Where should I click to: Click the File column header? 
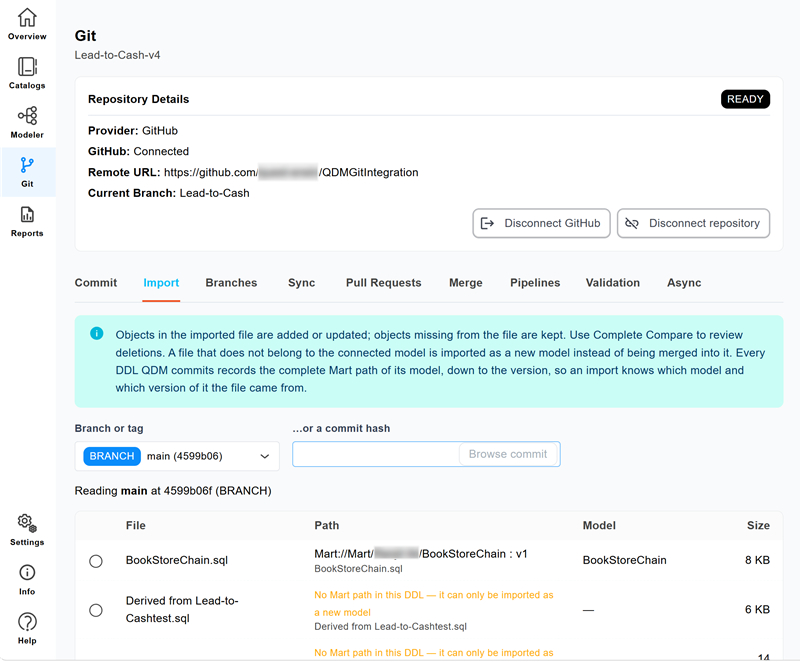pyautogui.click(x=136, y=525)
